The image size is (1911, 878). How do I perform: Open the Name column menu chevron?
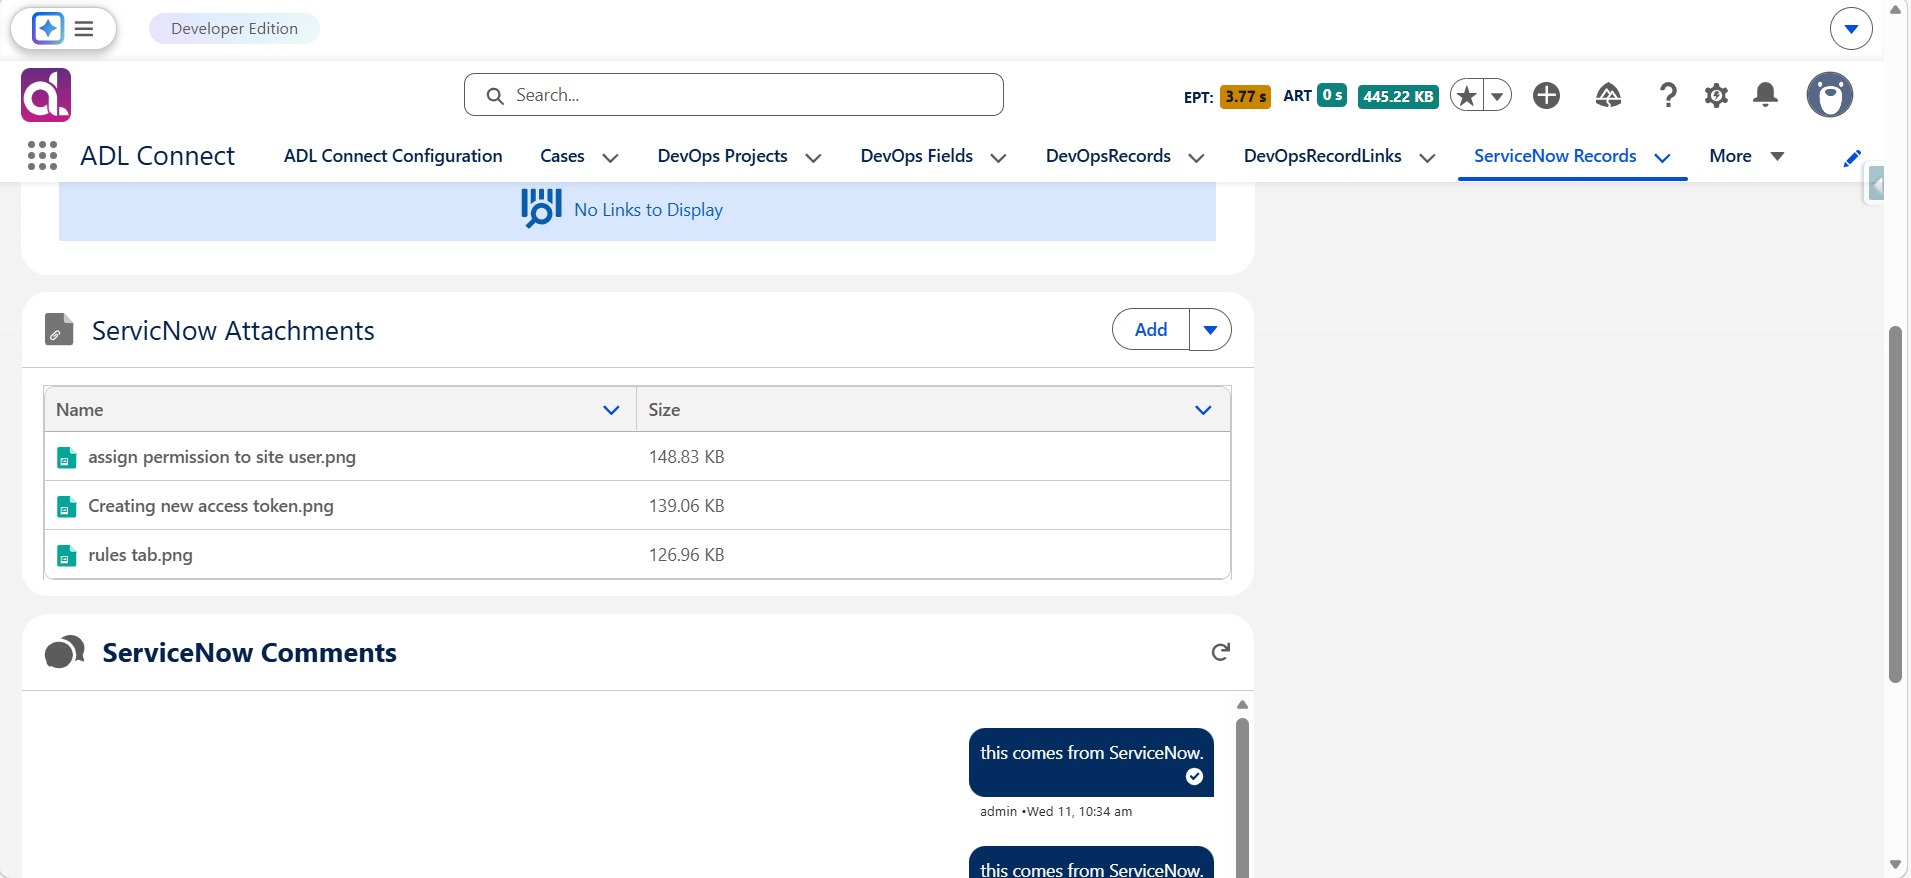(x=611, y=410)
